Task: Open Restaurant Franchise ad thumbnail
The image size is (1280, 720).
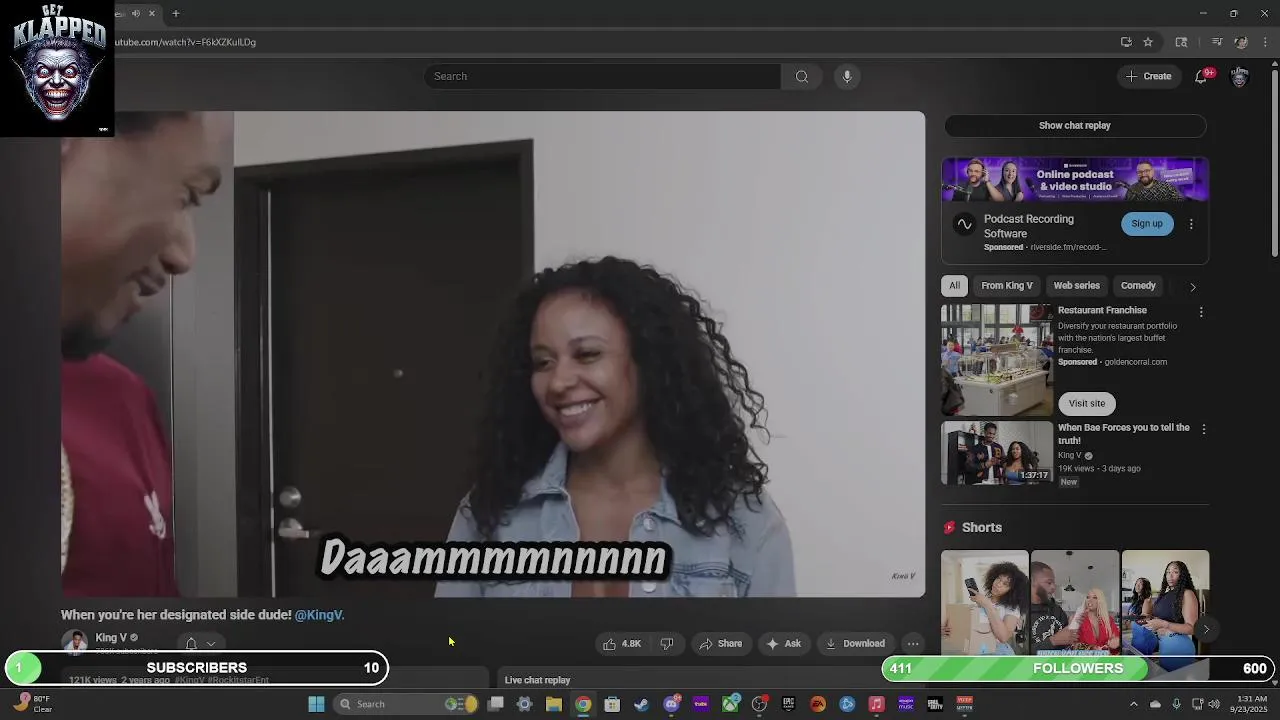Action: [996, 360]
